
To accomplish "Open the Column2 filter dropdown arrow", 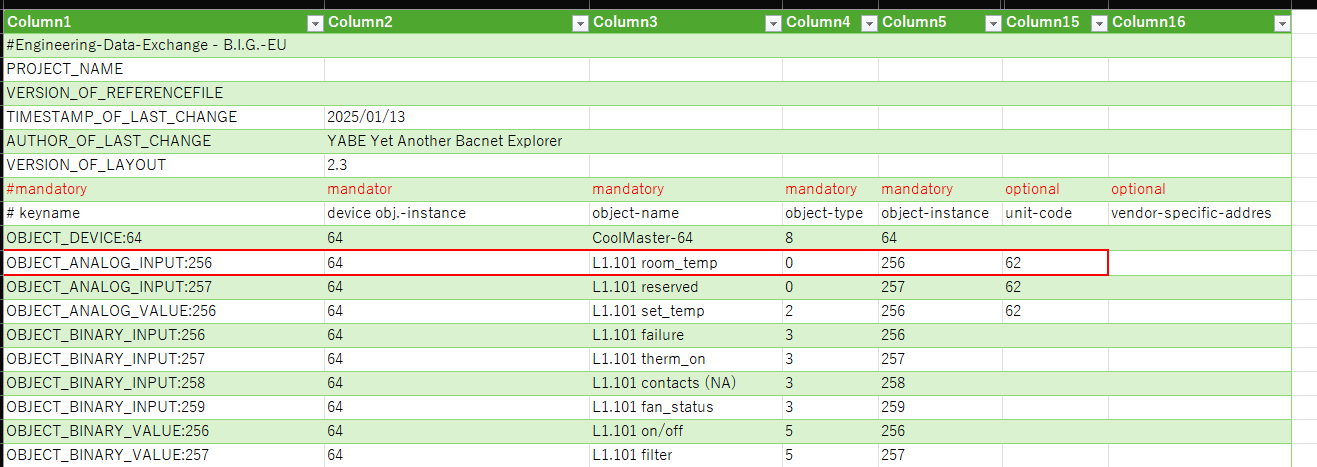I will 579,23.
